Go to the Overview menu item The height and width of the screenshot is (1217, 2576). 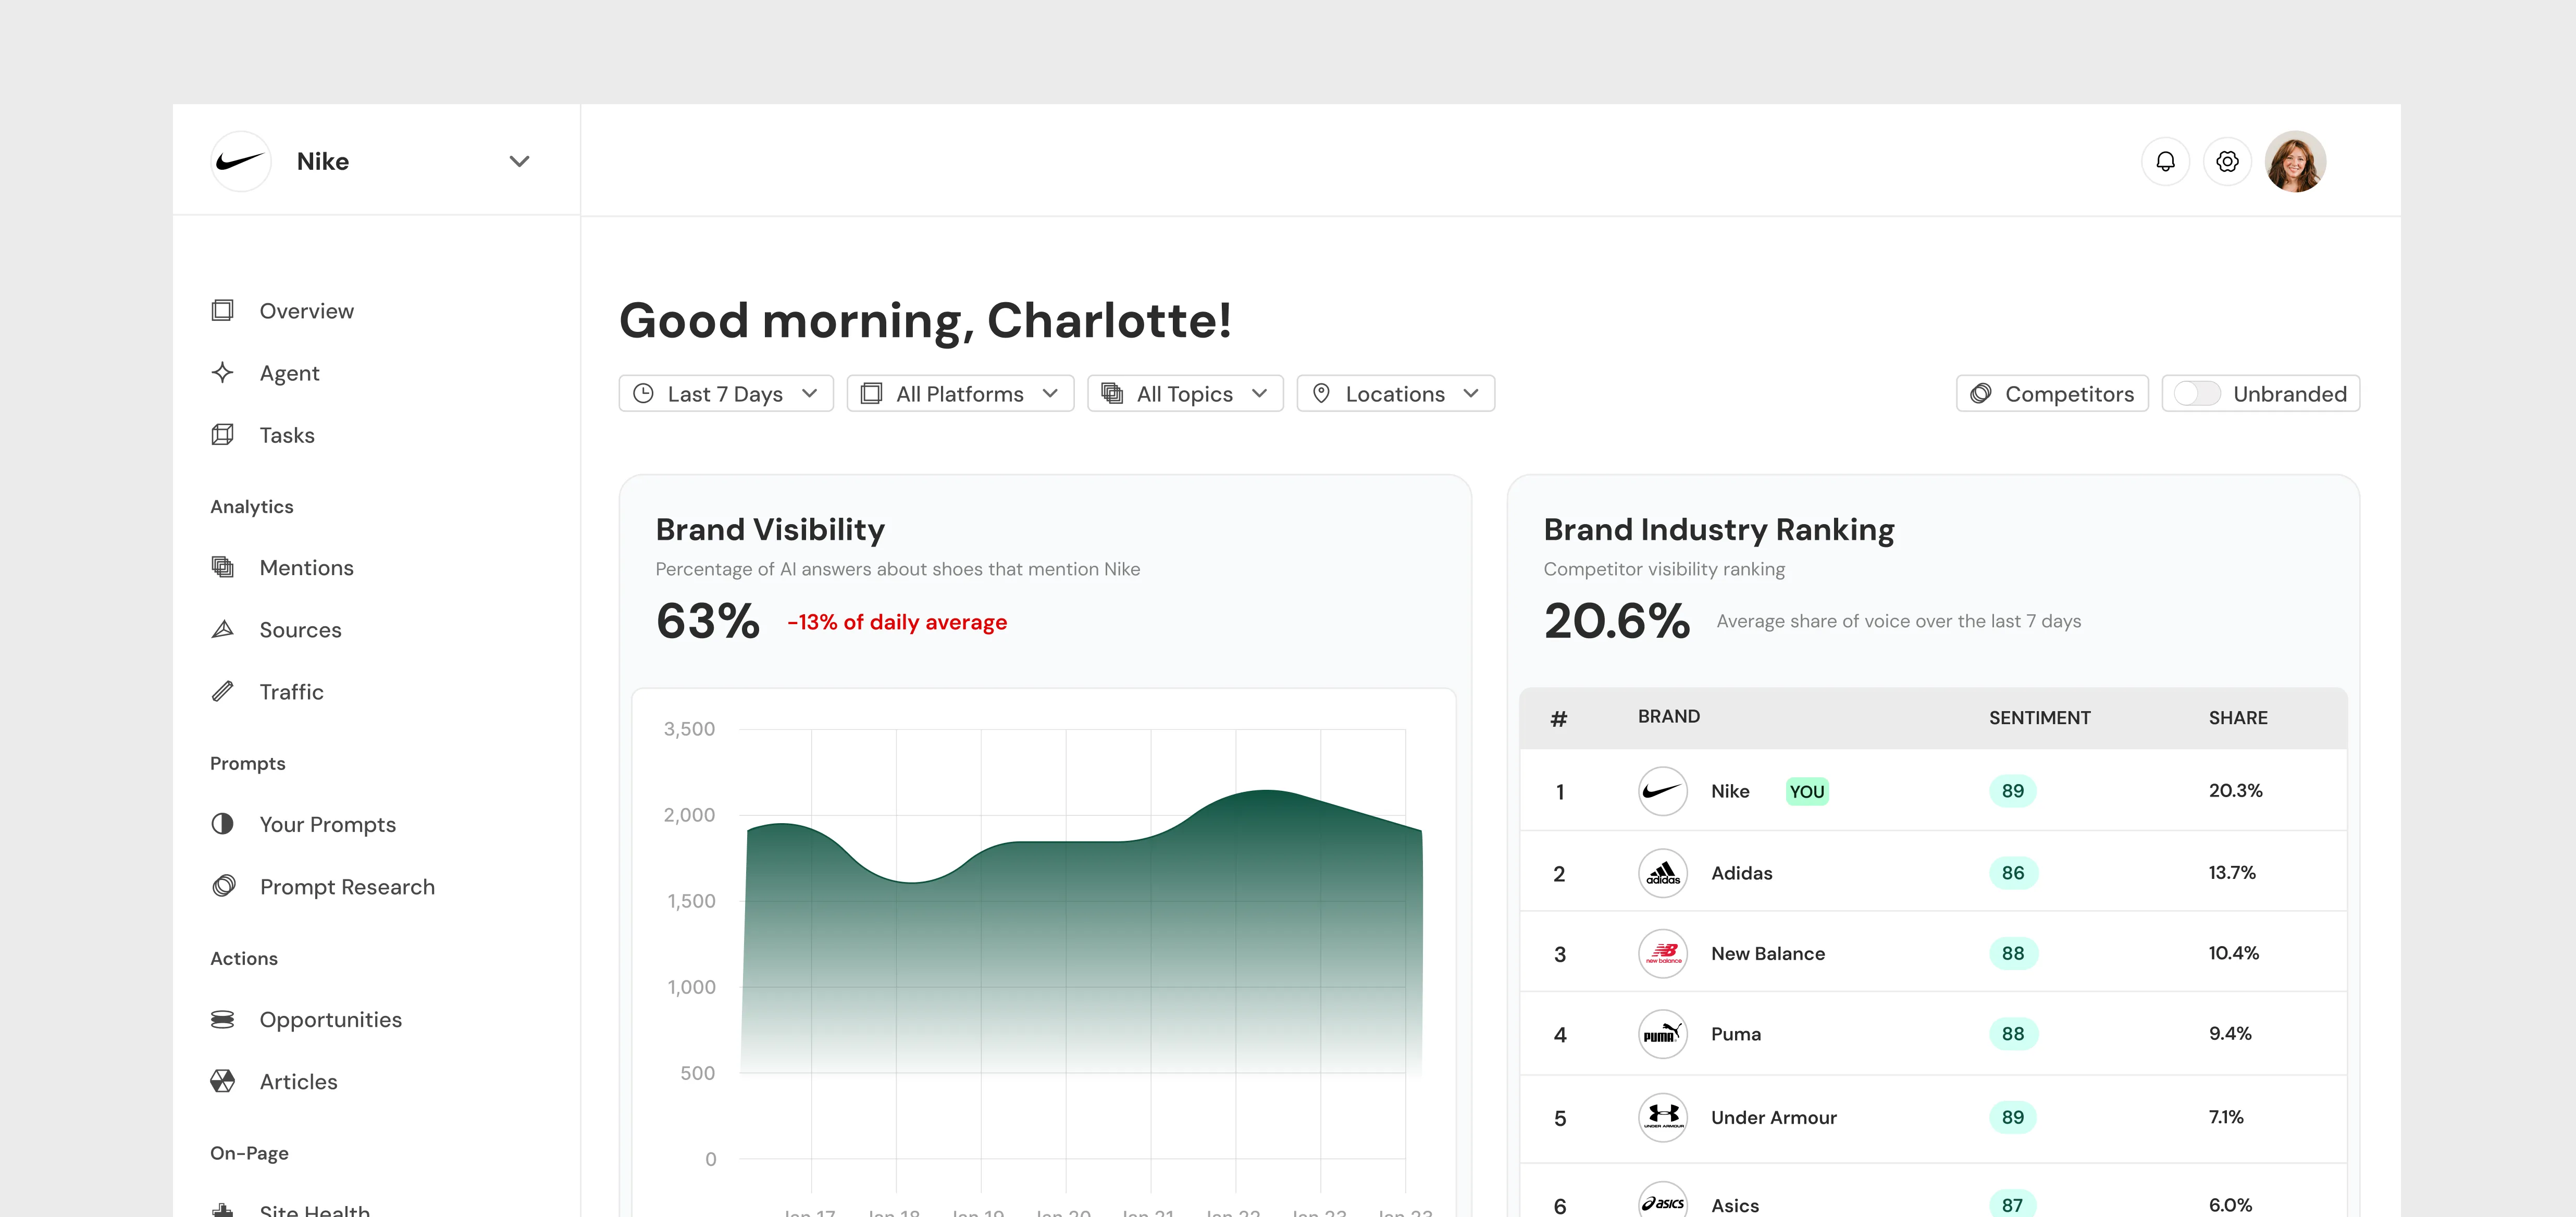pos(306,311)
